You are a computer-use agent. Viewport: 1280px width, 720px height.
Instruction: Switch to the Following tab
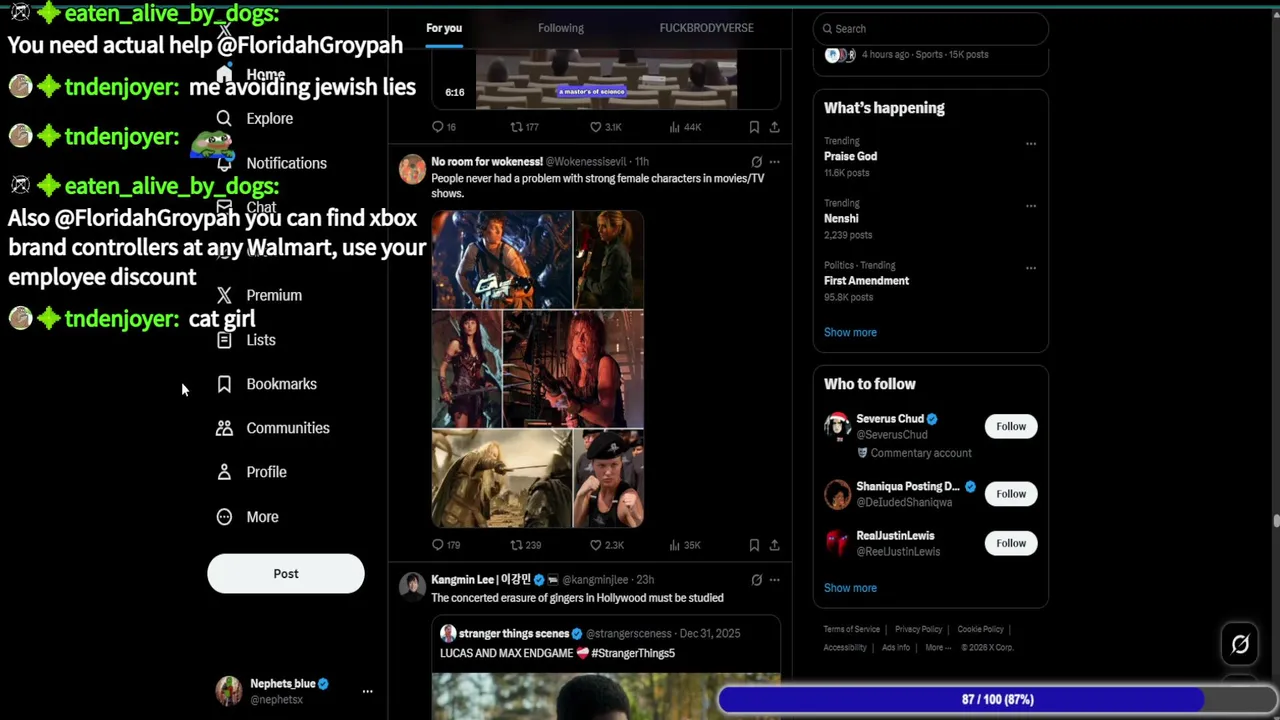click(561, 28)
